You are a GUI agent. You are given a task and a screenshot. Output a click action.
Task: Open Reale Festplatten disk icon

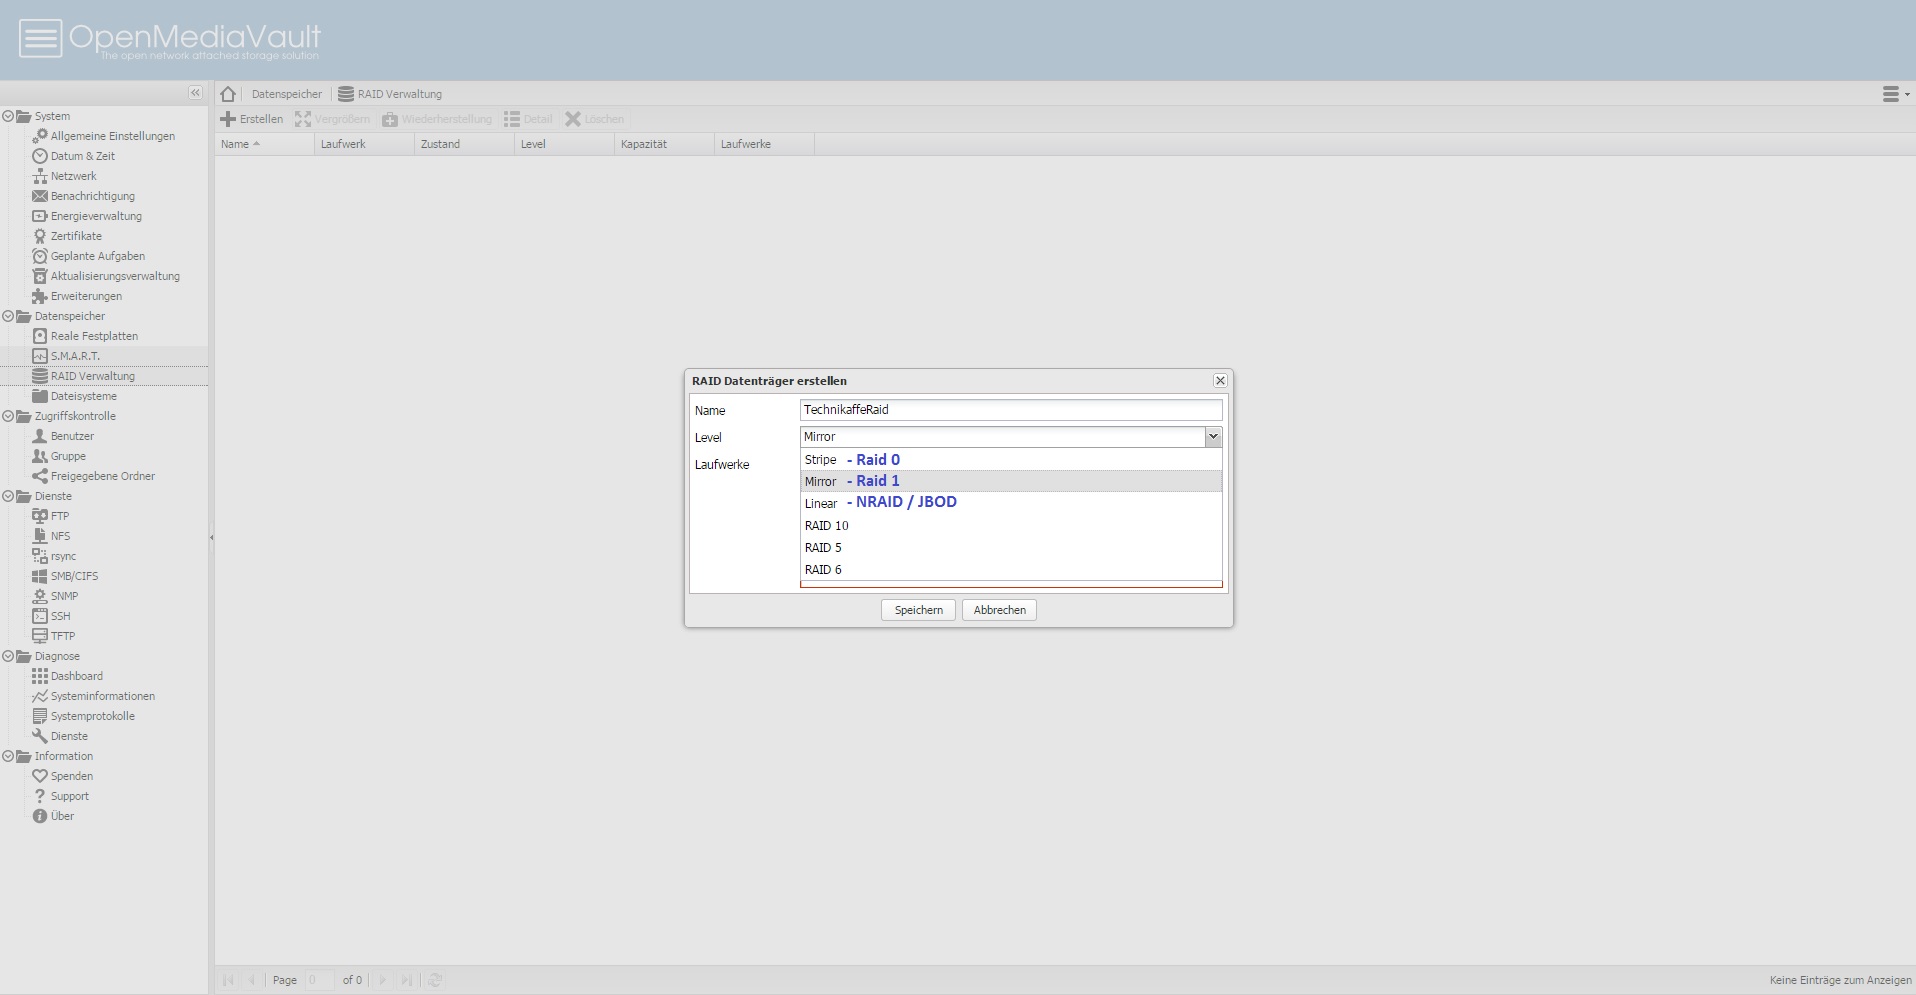click(40, 336)
